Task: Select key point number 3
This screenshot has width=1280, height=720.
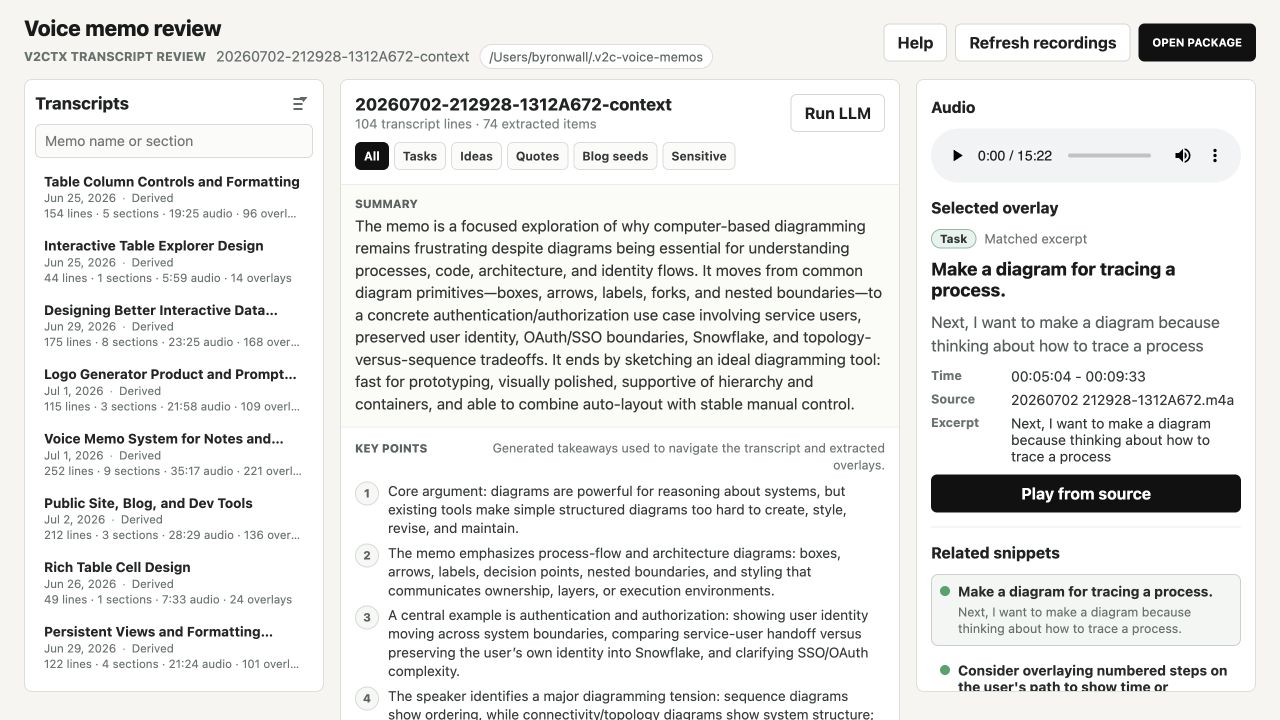Action: point(618,643)
